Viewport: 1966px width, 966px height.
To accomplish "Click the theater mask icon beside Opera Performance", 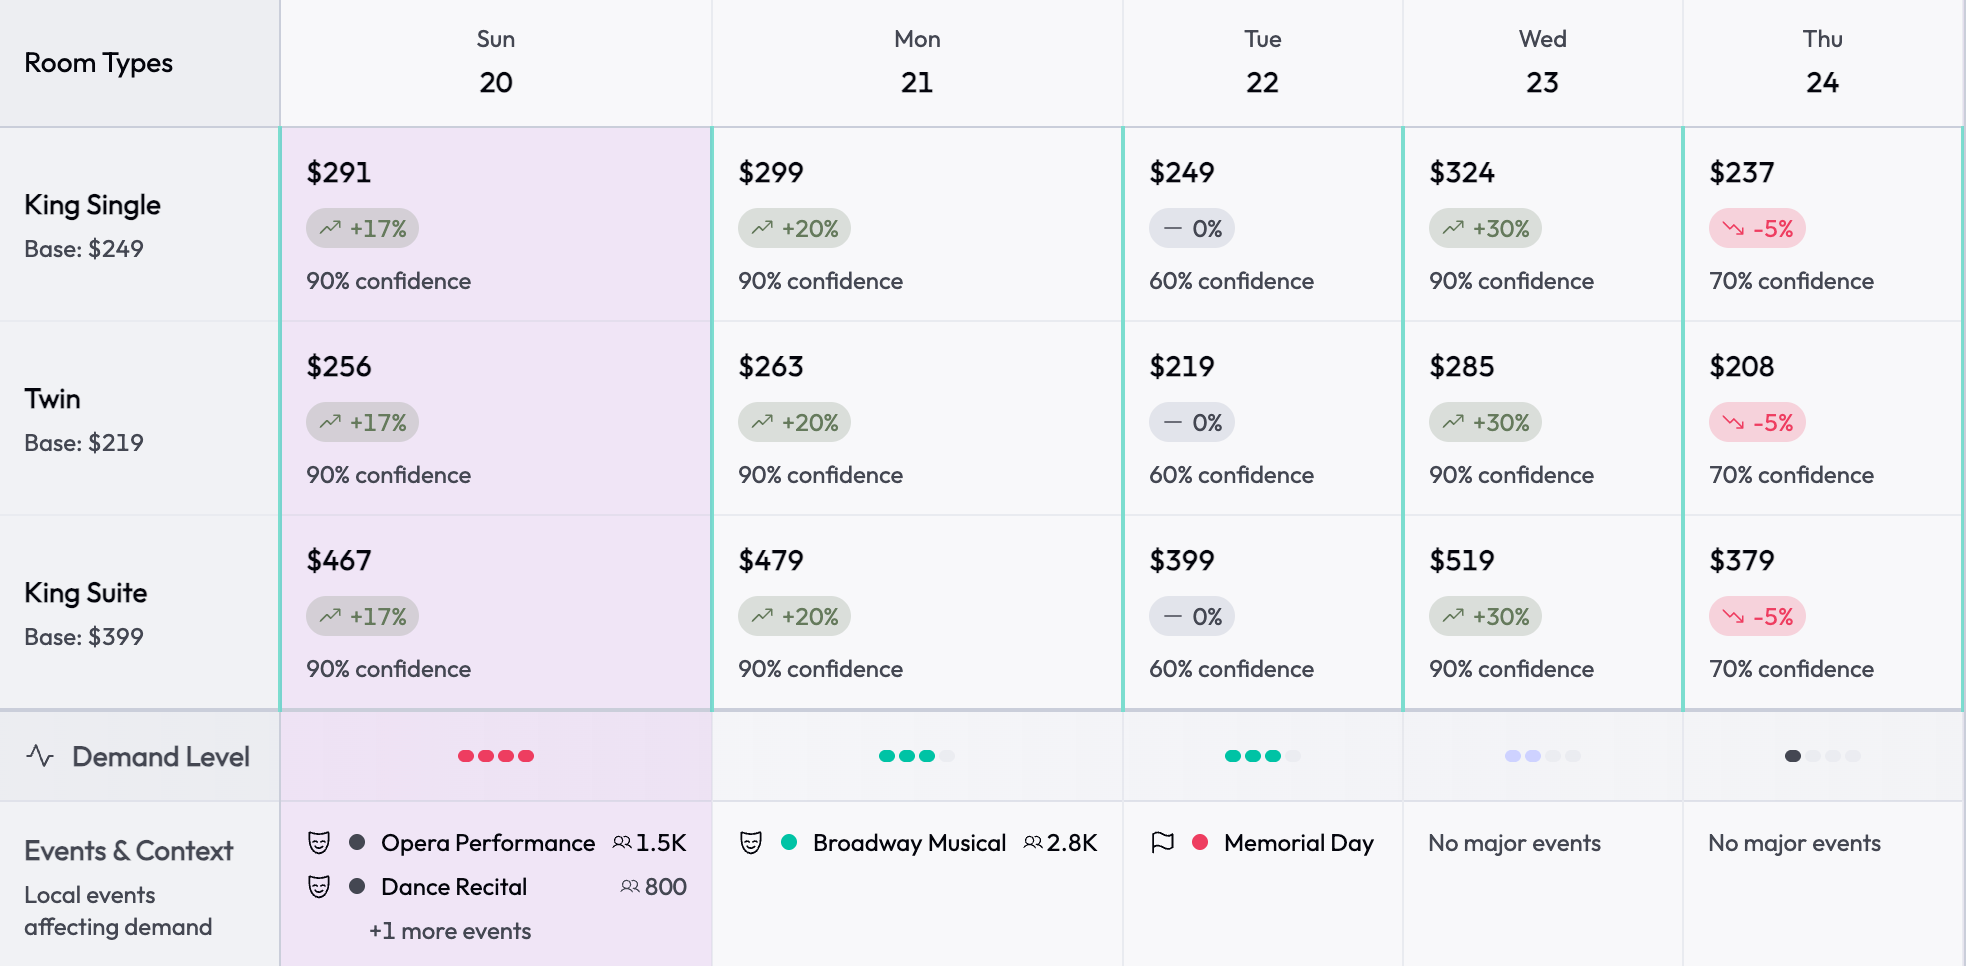I will pyautogui.click(x=319, y=843).
